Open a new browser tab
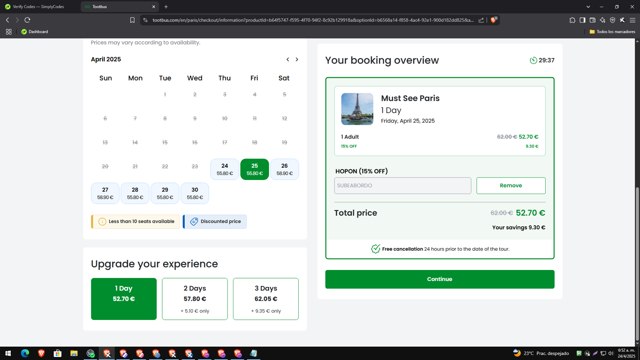 (x=166, y=7)
